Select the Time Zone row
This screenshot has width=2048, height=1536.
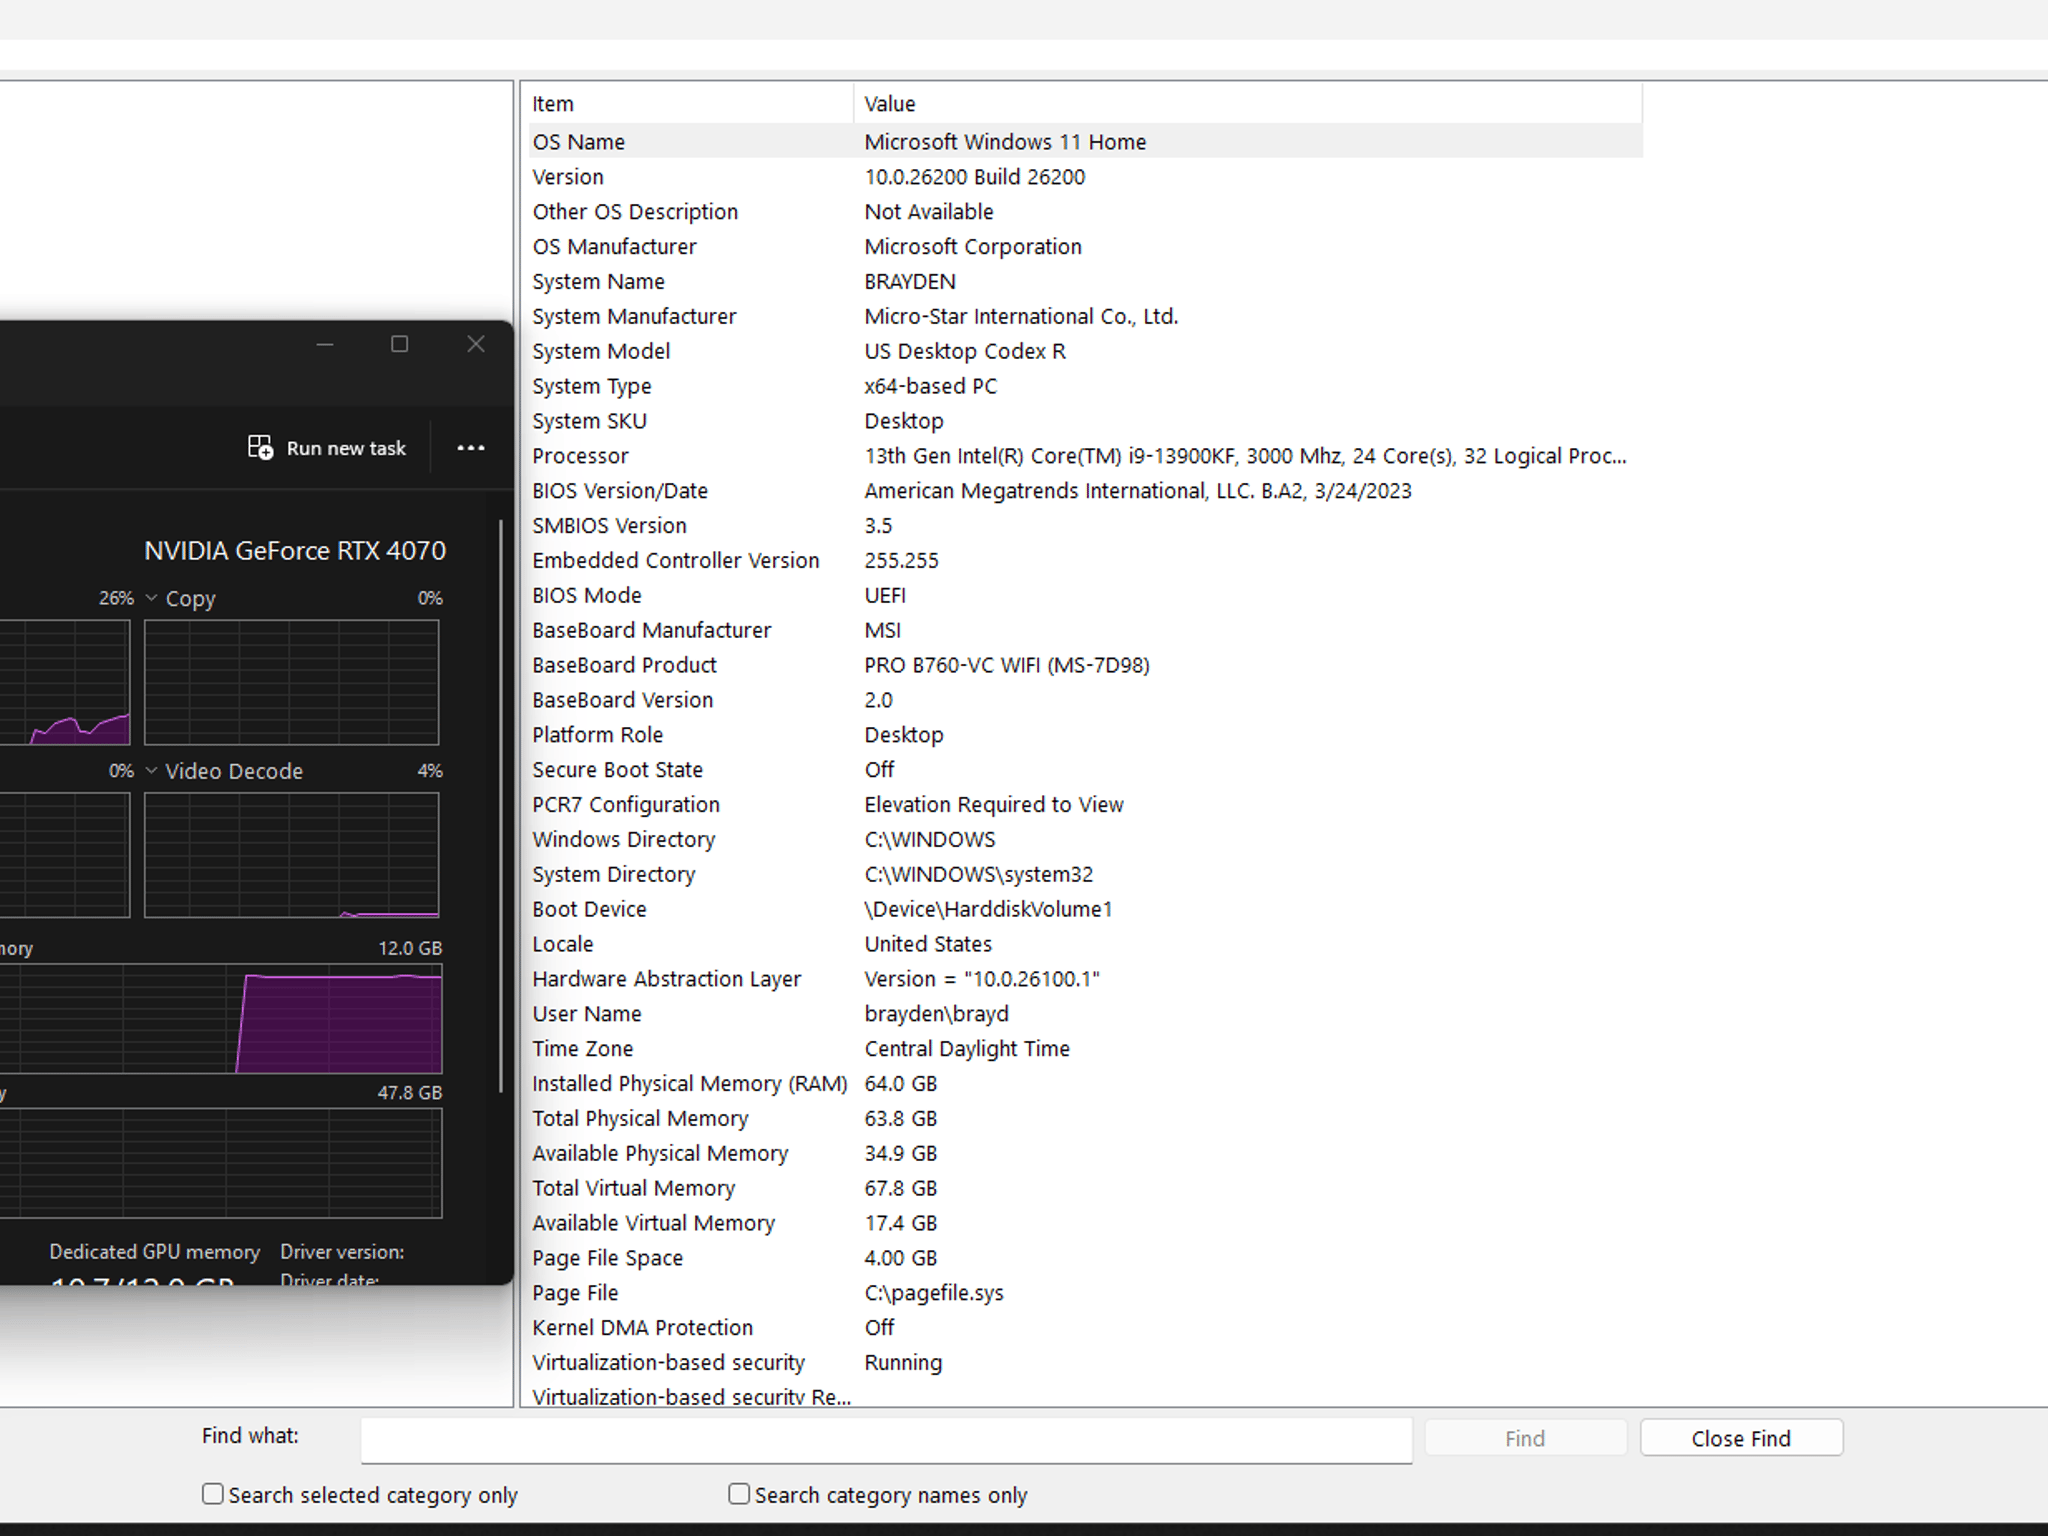coord(1085,1049)
